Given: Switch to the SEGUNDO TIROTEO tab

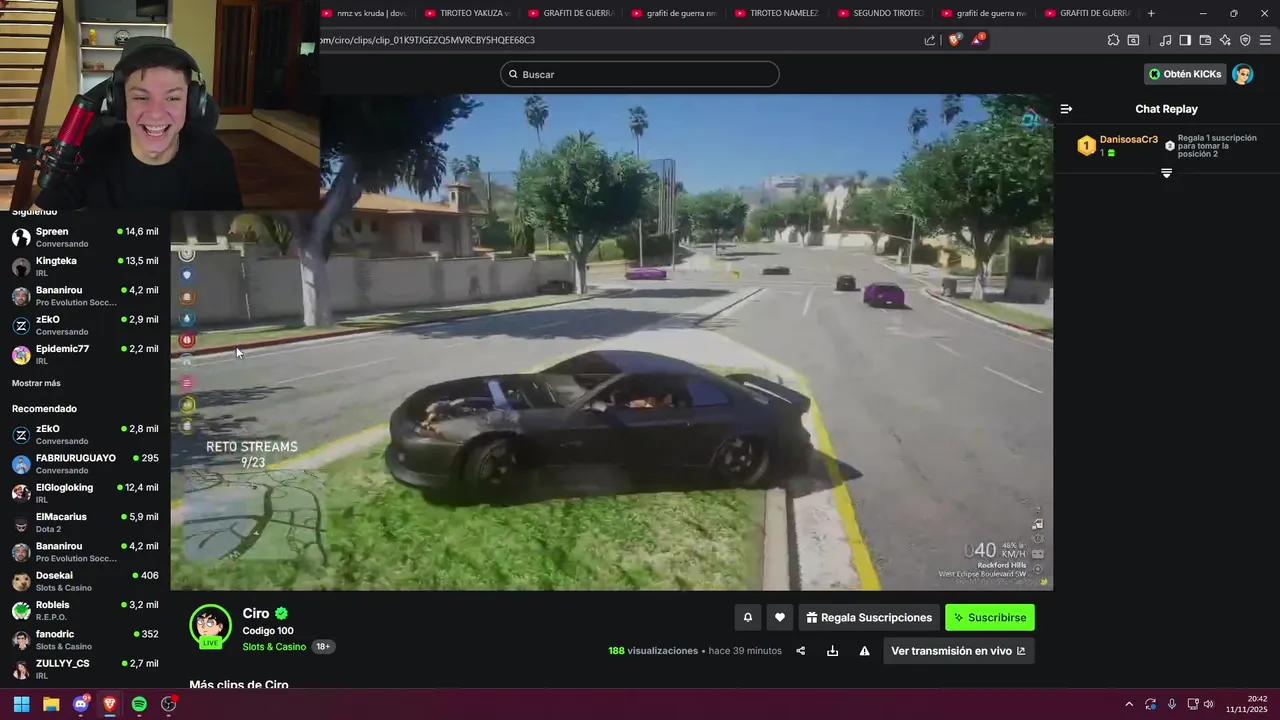Looking at the screenshot, I should click(880, 13).
